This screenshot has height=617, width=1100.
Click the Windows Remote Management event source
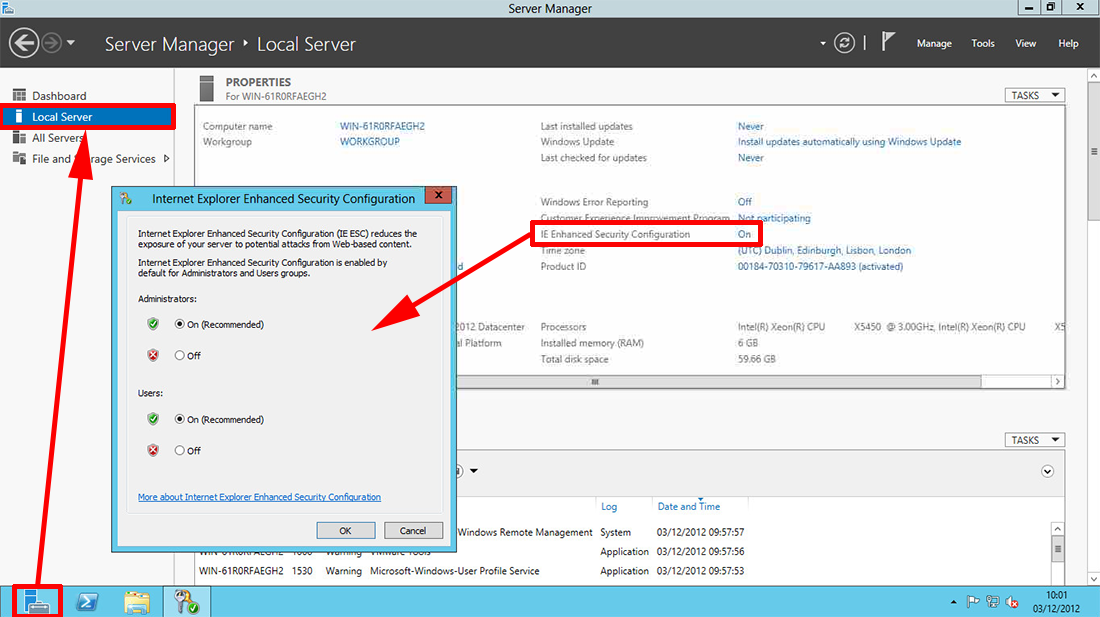pyautogui.click(x=525, y=533)
